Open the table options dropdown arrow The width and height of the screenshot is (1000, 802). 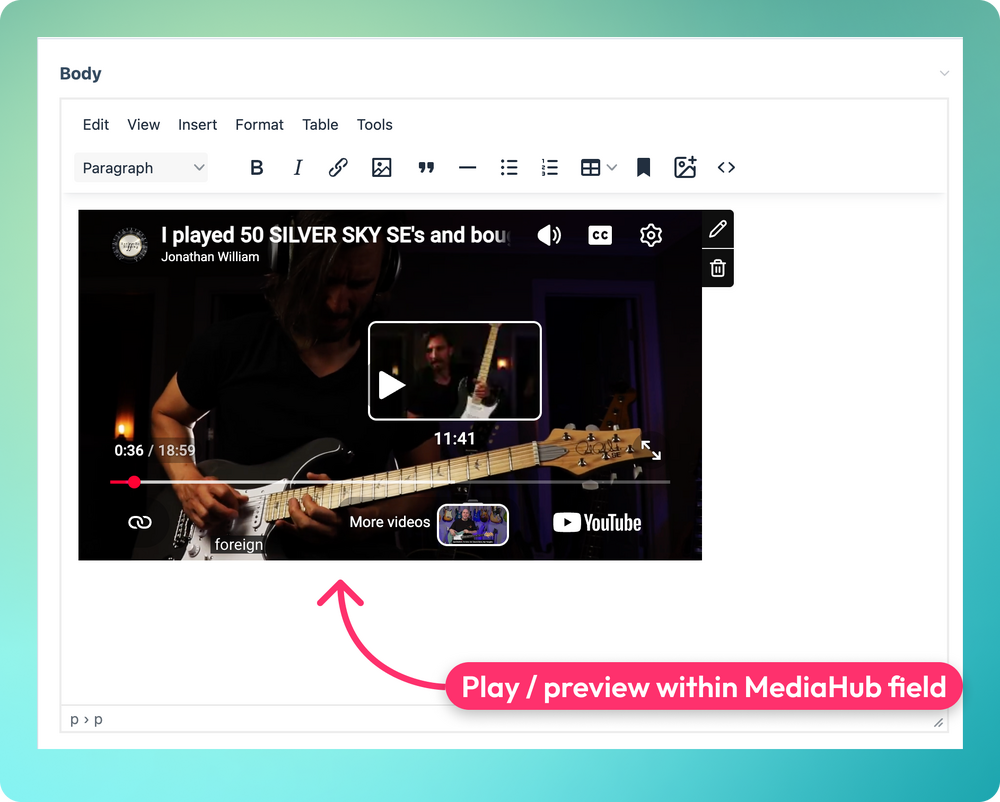(x=612, y=168)
